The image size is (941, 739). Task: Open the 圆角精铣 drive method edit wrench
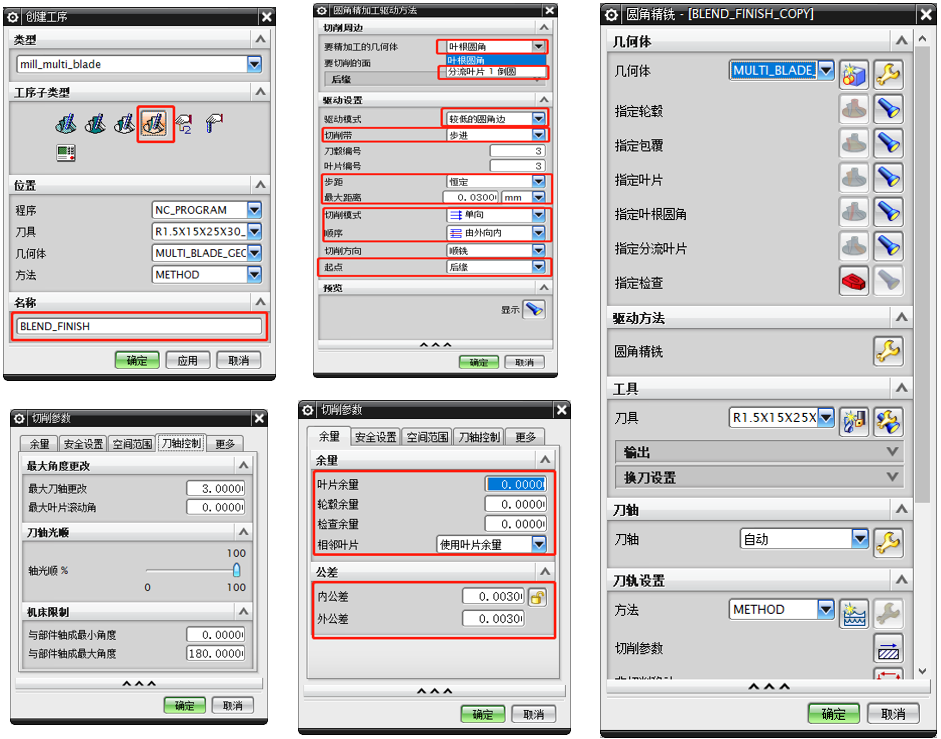coord(888,351)
